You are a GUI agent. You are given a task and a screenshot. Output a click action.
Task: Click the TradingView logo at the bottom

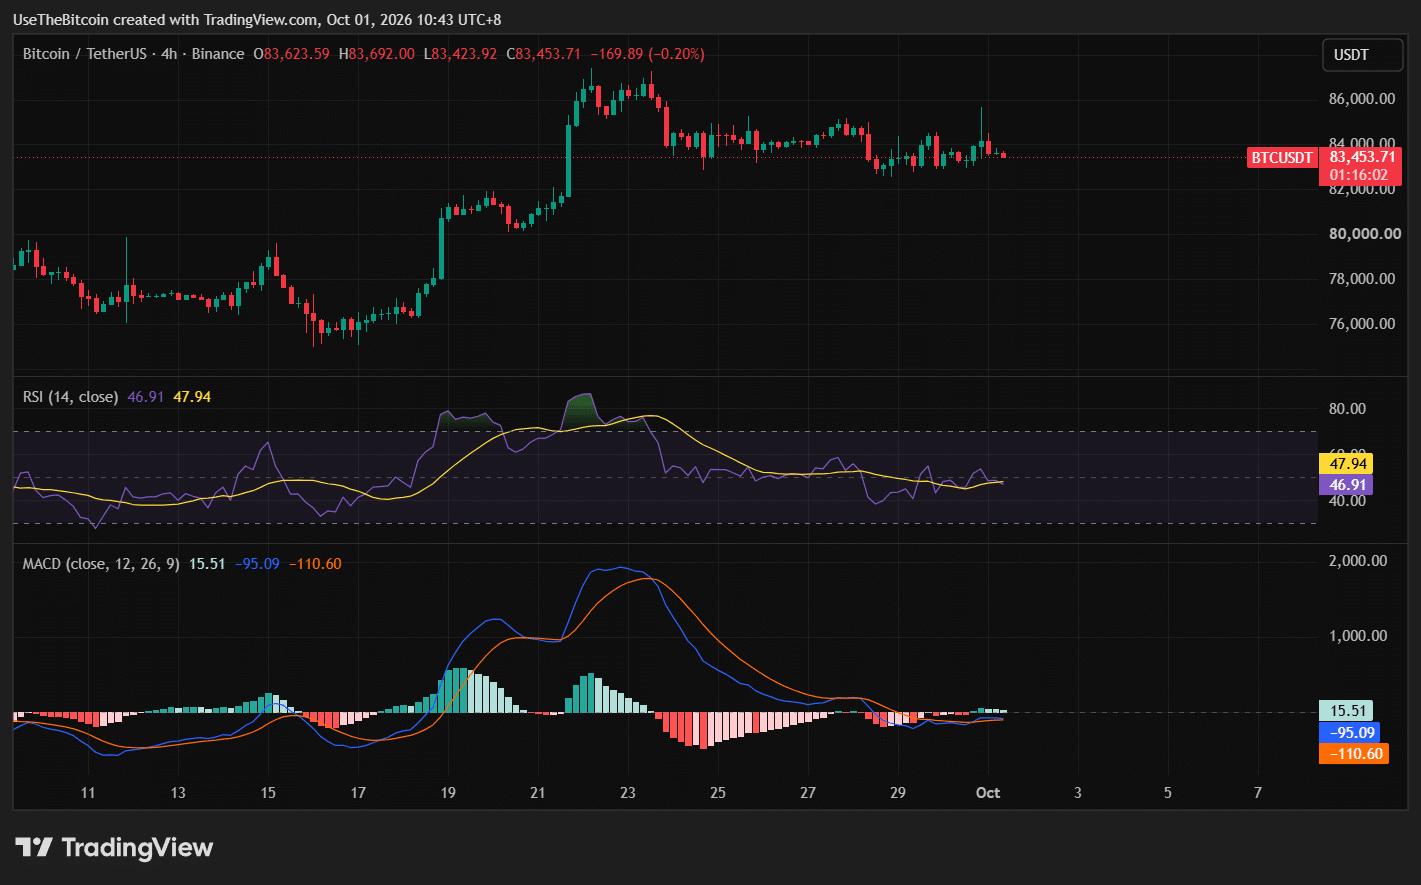point(114,848)
